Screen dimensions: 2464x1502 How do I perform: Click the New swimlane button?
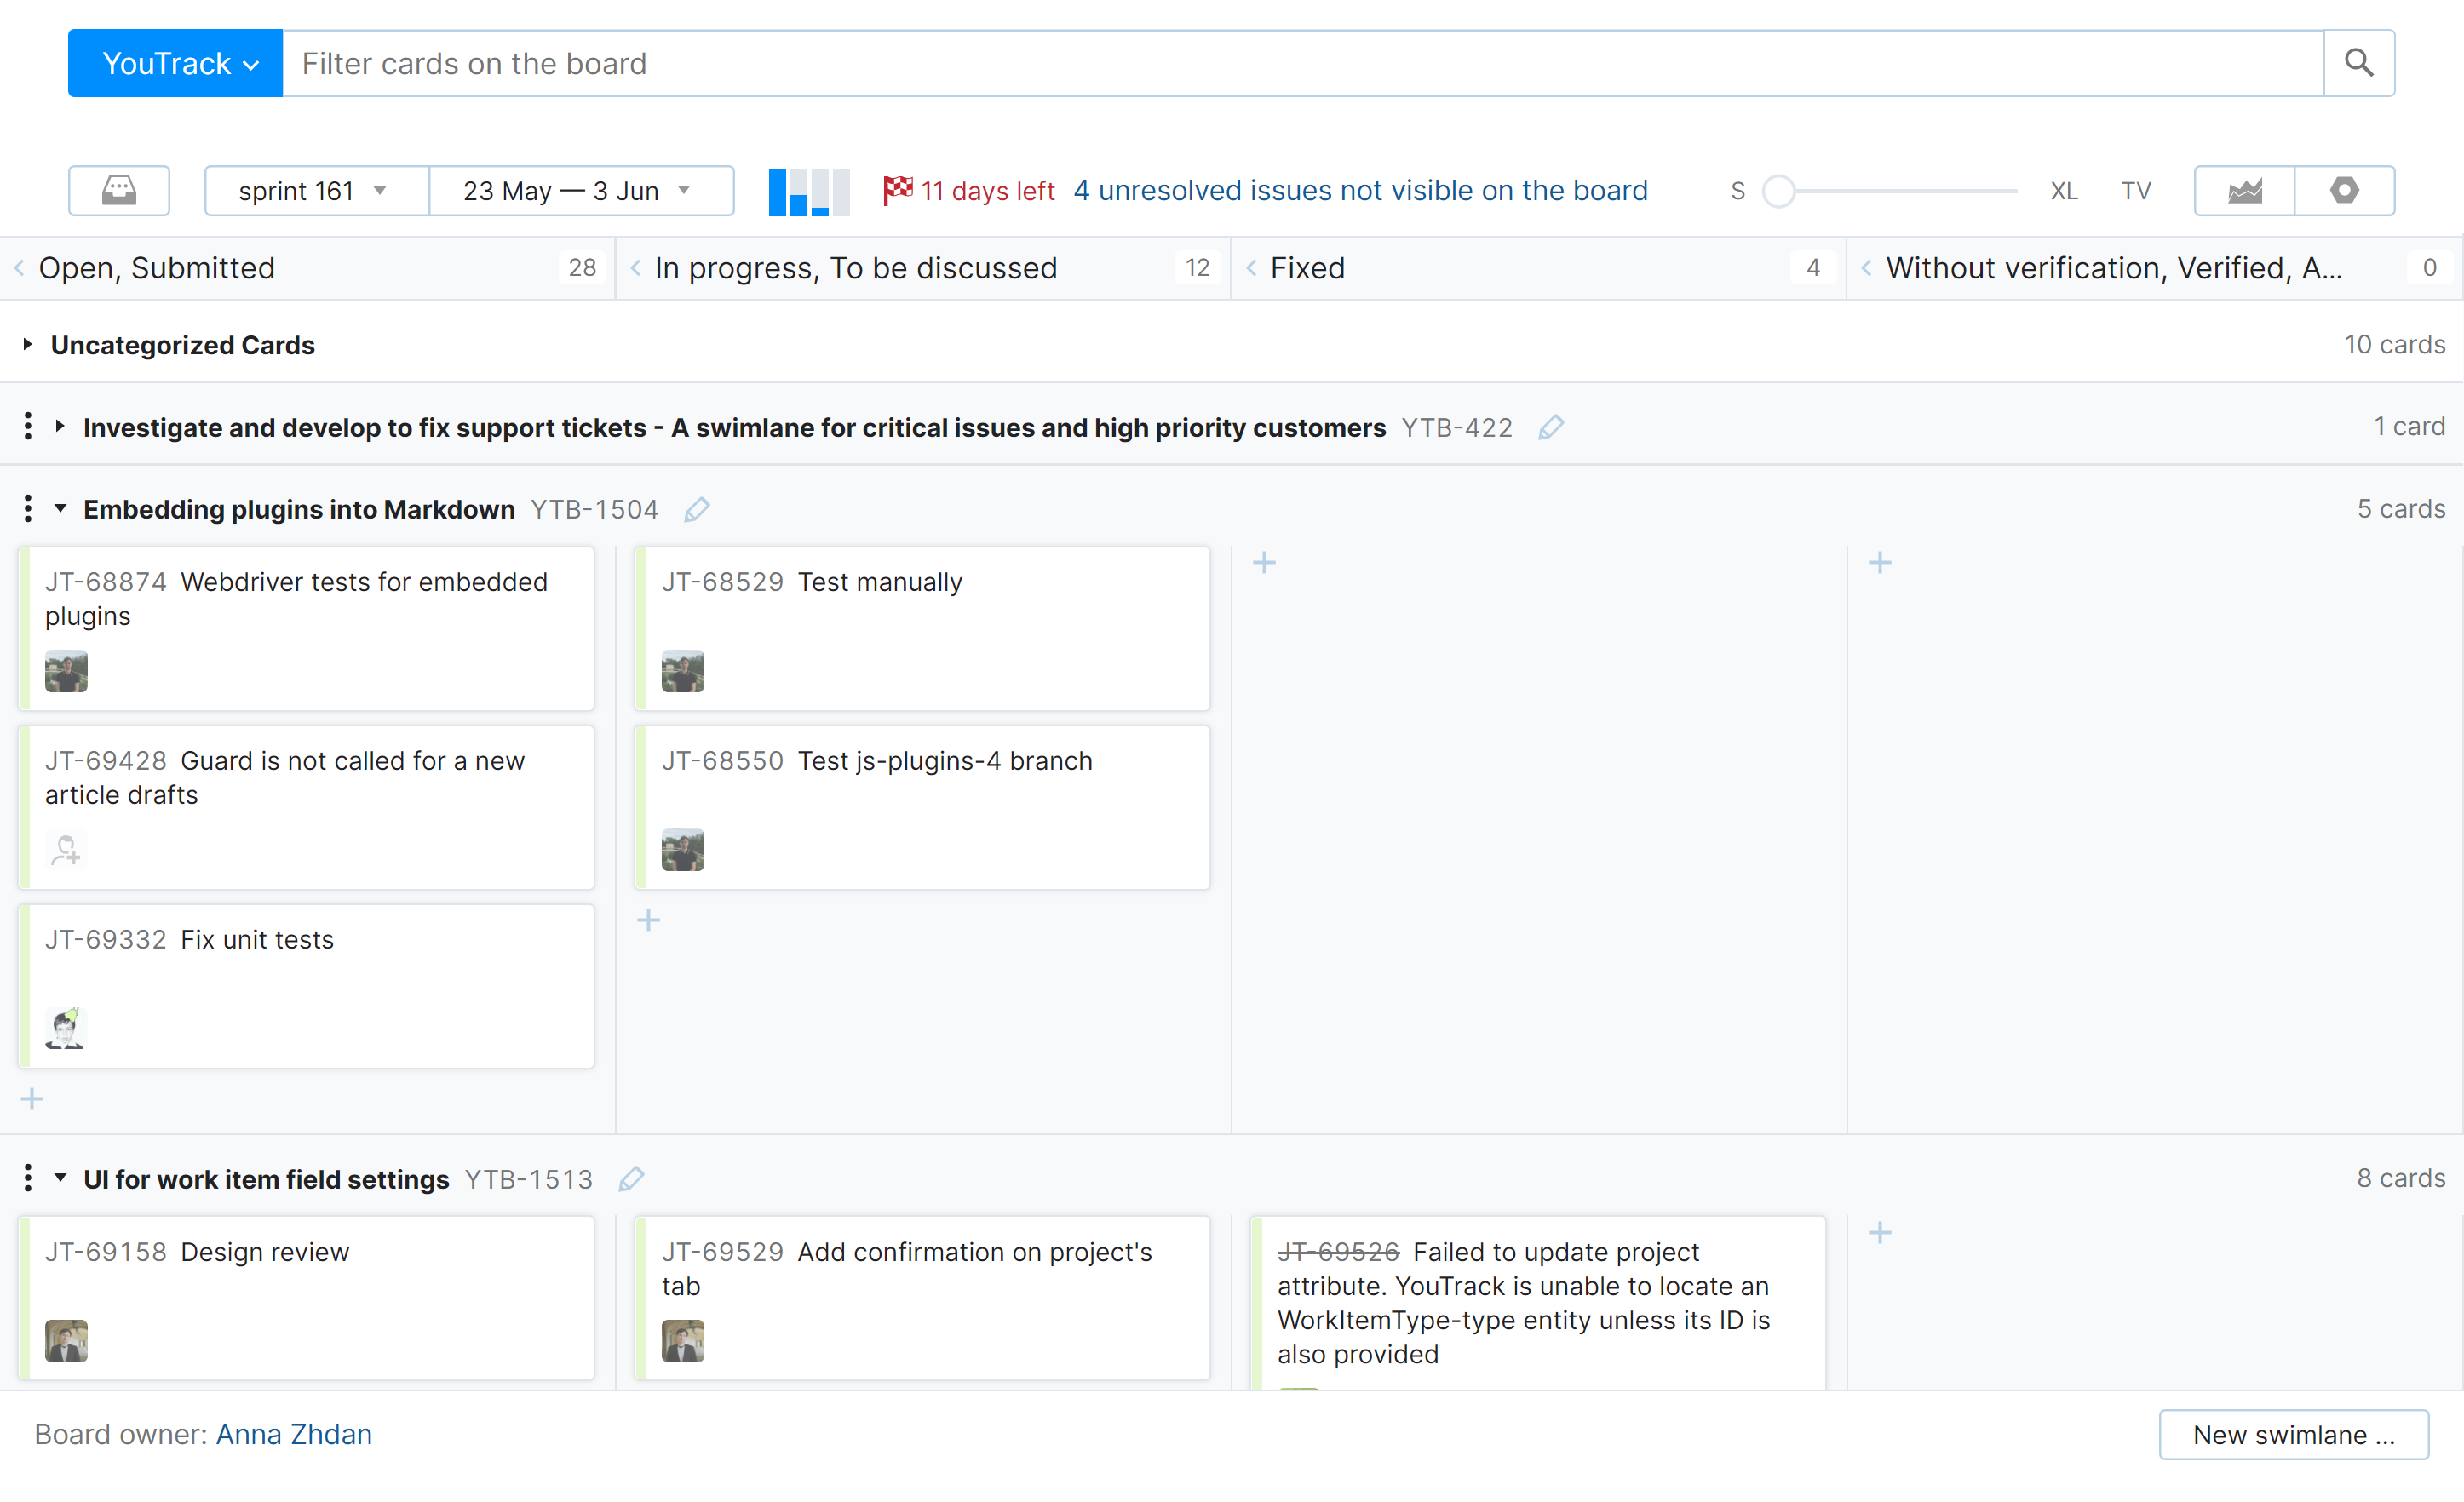click(2292, 1434)
